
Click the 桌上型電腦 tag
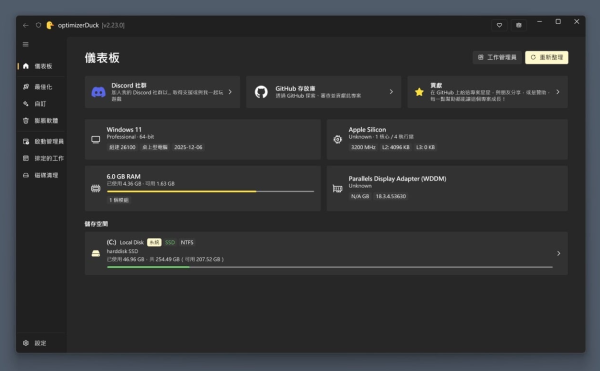(155, 147)
